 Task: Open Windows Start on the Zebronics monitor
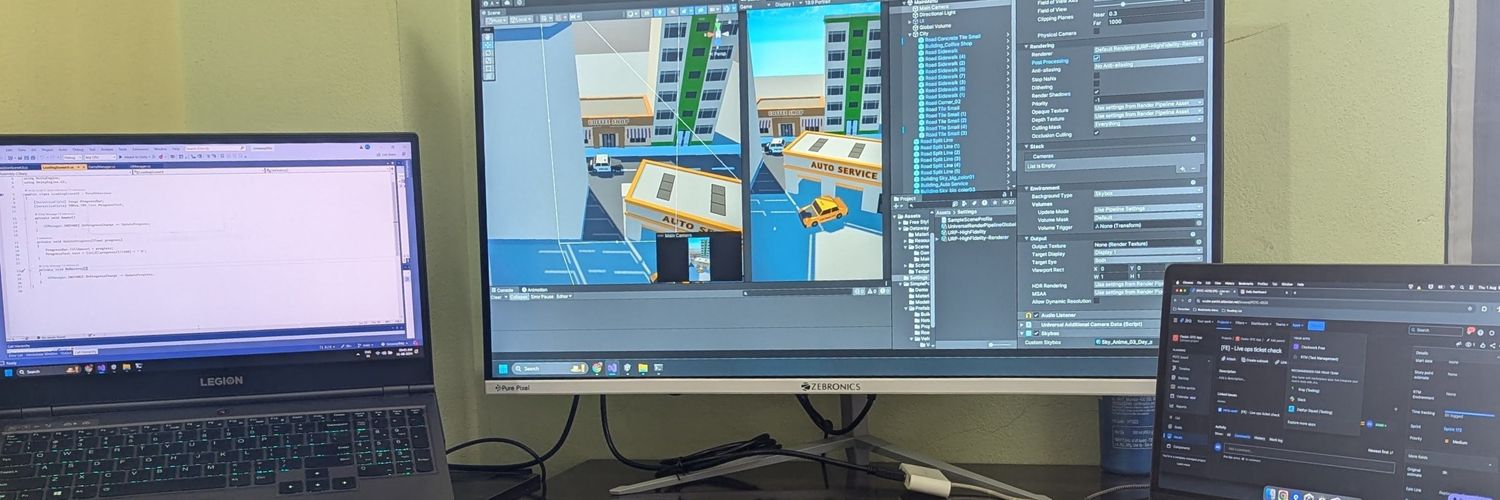click(x=503, y=369)
